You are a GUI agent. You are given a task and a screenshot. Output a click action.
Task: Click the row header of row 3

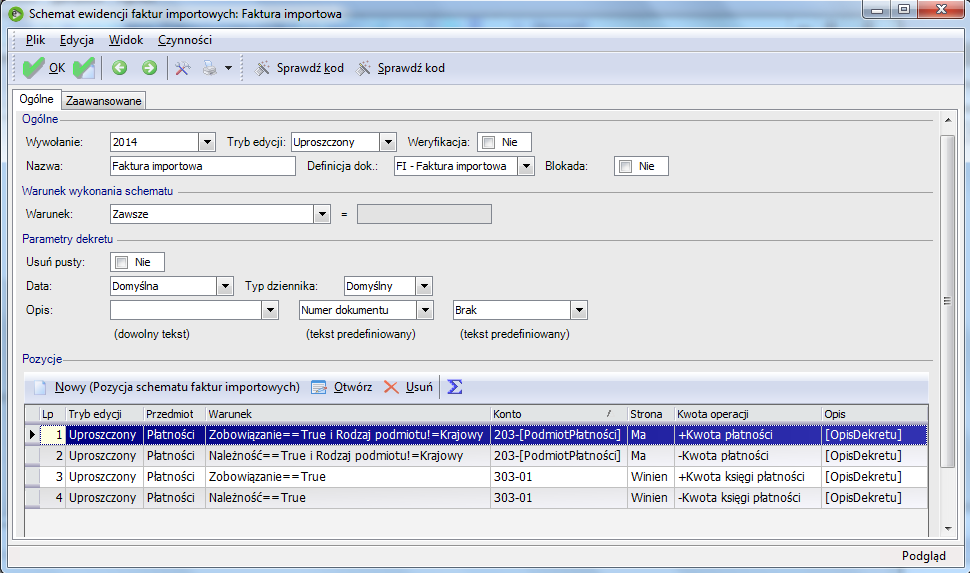[x=32, y=477]
